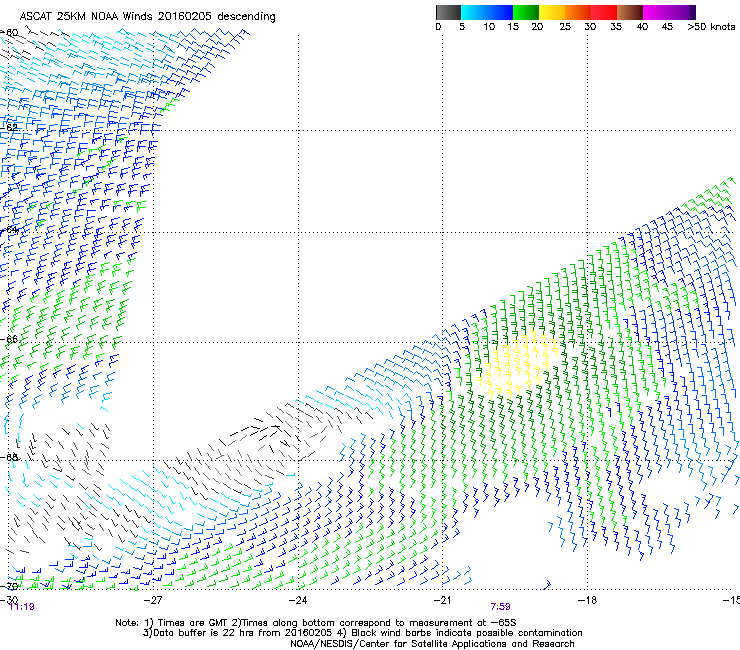
Task: Click the magenta 40-45 knots legend segment
Action: tap(656, 12)
